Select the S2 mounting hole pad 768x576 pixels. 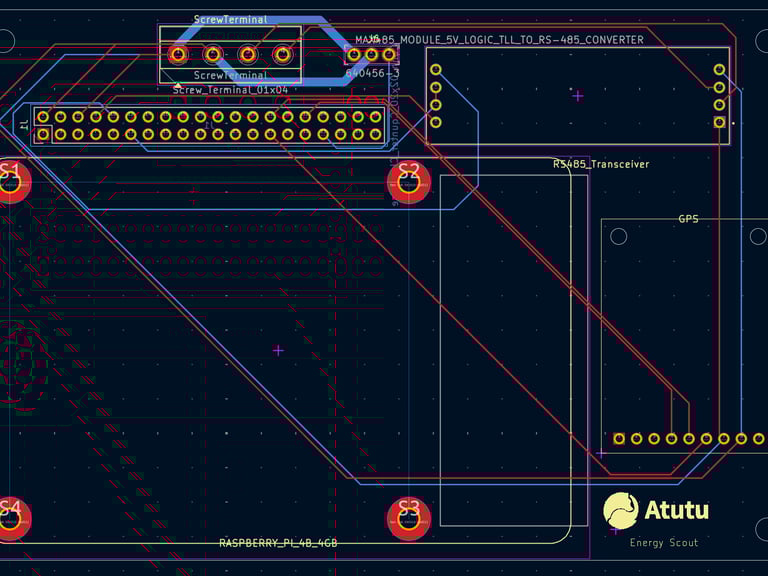[409, 182]
